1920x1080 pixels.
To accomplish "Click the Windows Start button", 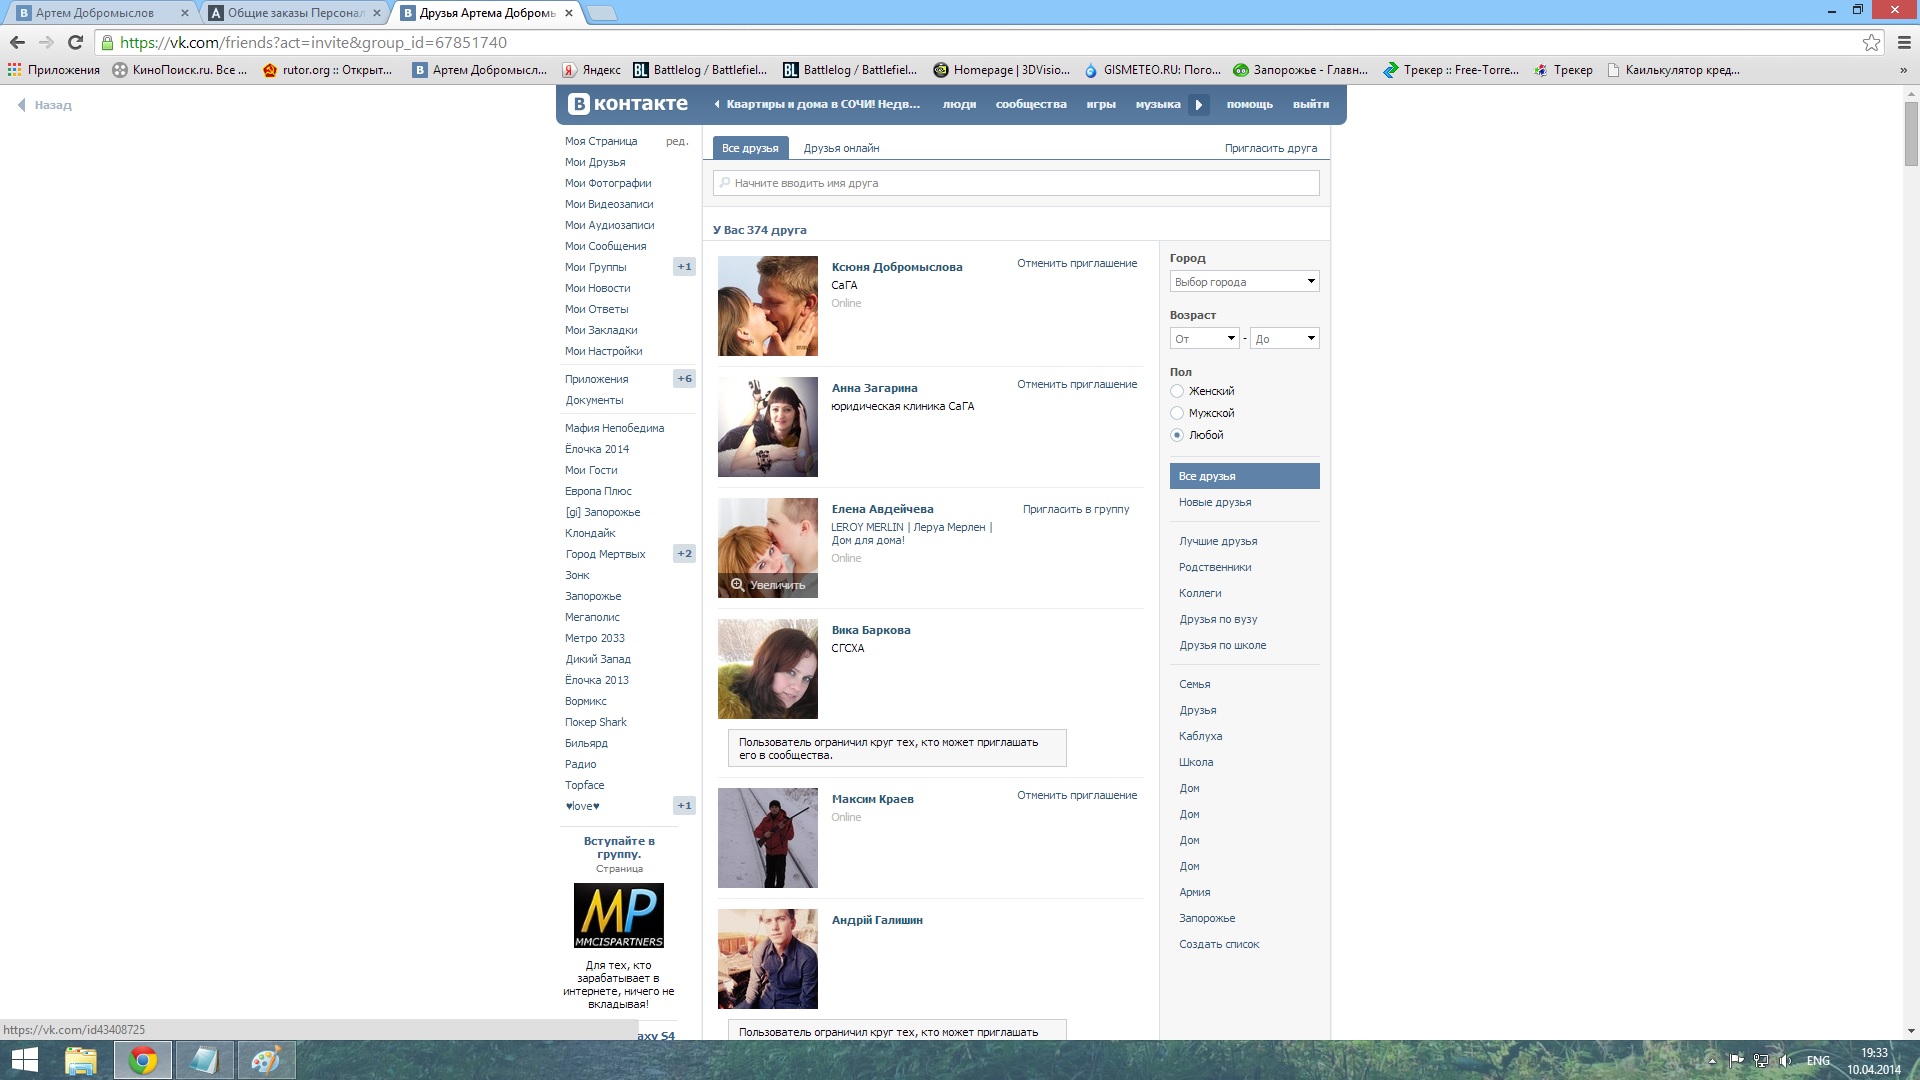I will pyautogui.click(x=24, y=1060).
